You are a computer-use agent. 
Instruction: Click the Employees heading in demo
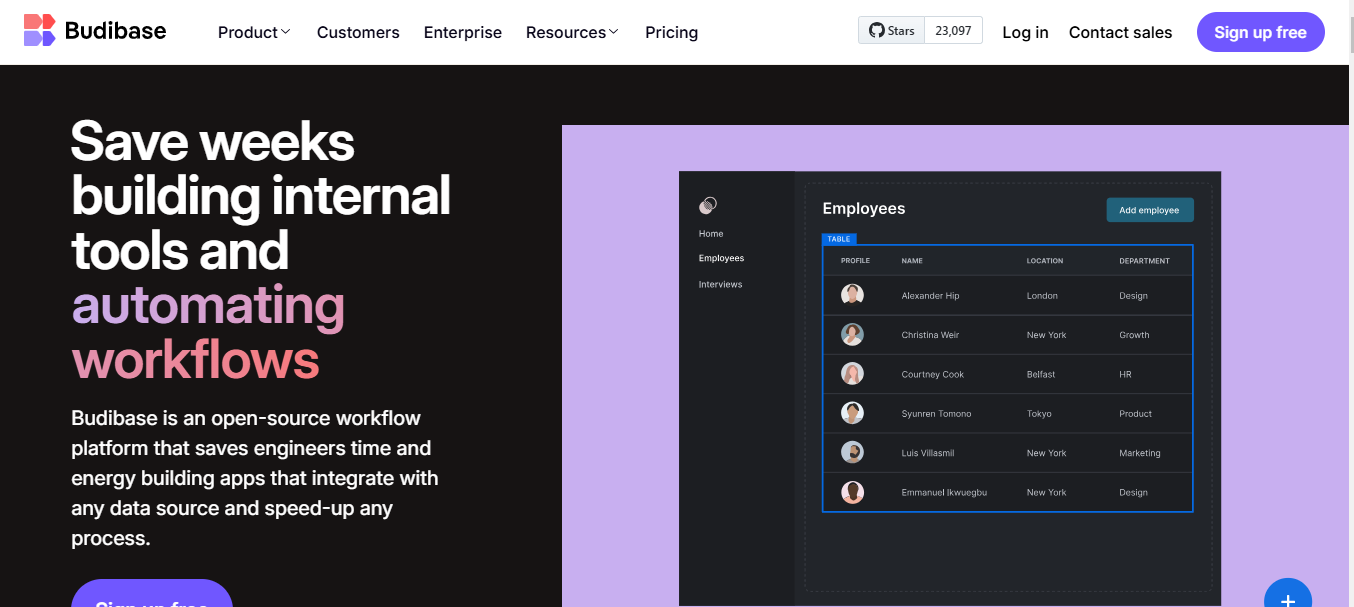coord(864,208)
